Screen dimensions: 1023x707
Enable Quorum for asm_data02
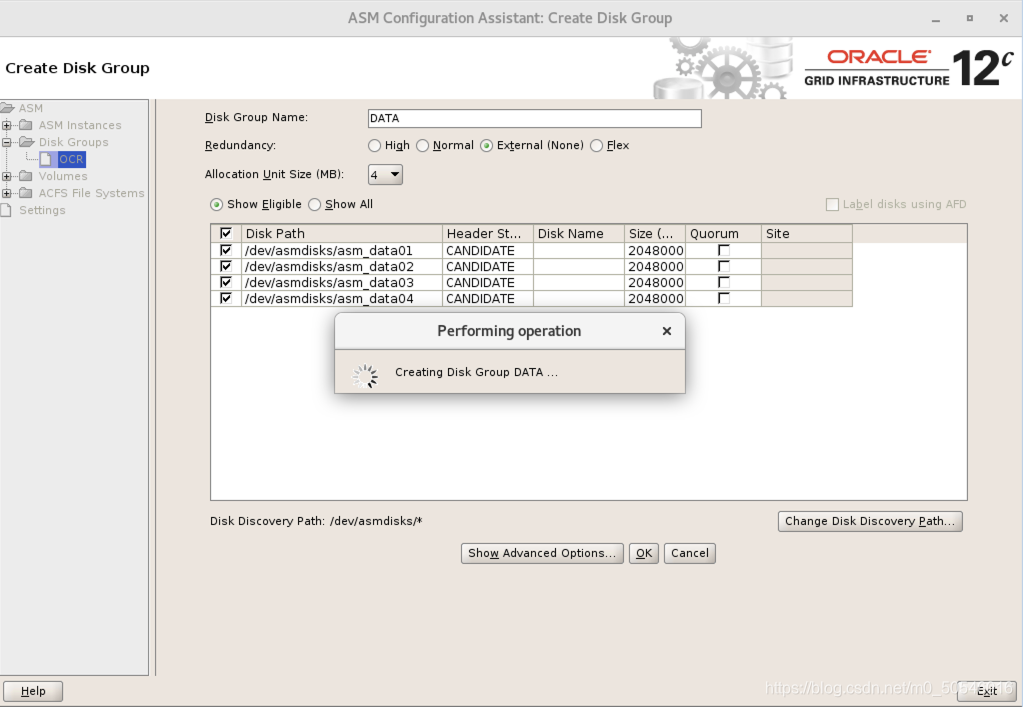click(724, 266)
